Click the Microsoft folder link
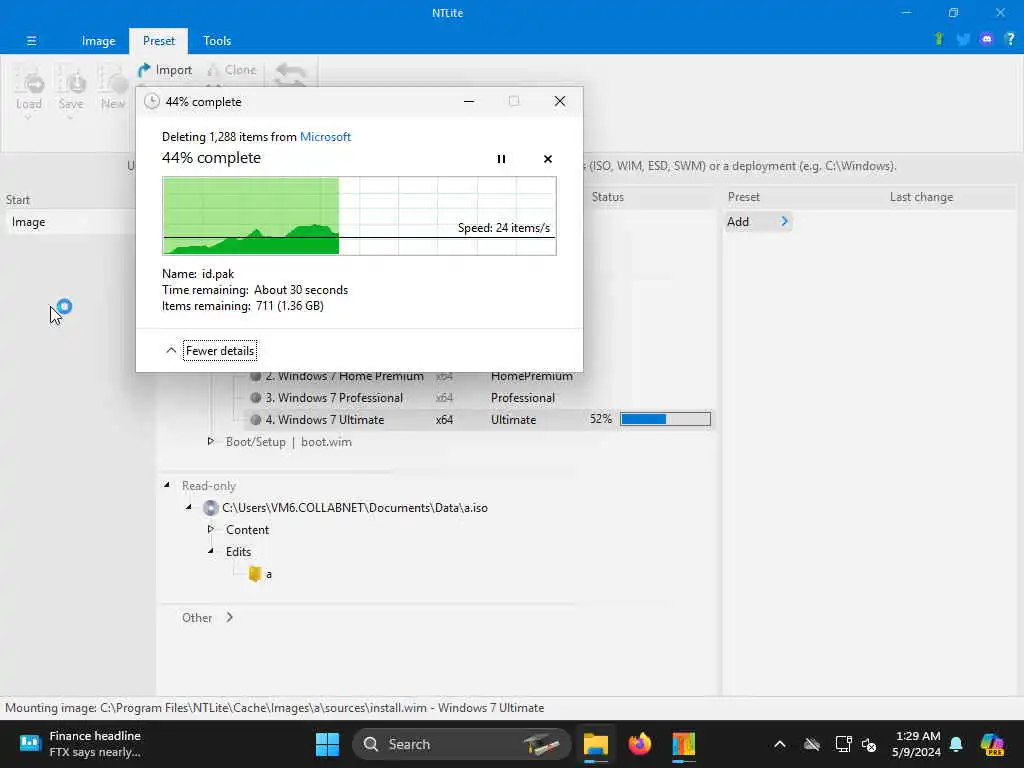 point(325,136)
